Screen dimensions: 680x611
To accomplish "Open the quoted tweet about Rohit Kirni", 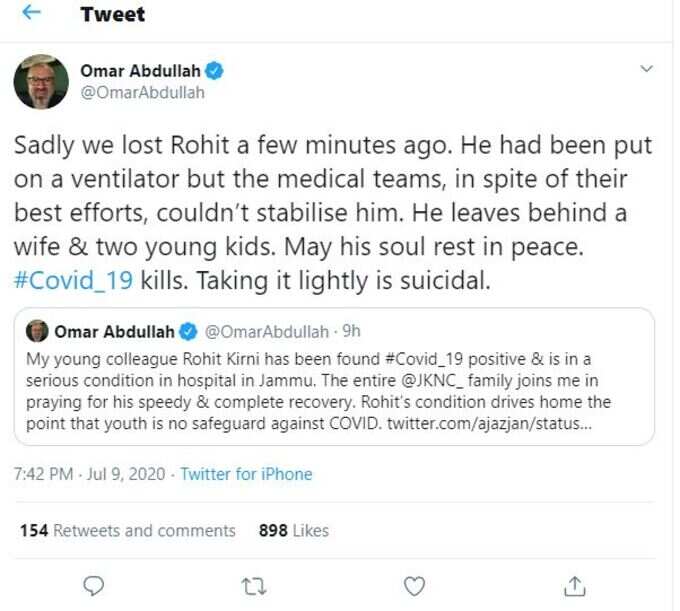I will click(334, 376).
